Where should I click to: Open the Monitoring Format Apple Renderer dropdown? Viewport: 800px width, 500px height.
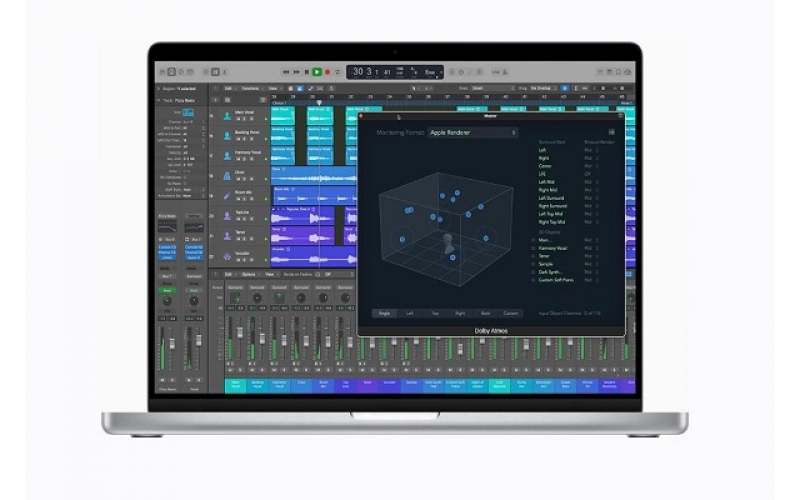coord(473,132)
